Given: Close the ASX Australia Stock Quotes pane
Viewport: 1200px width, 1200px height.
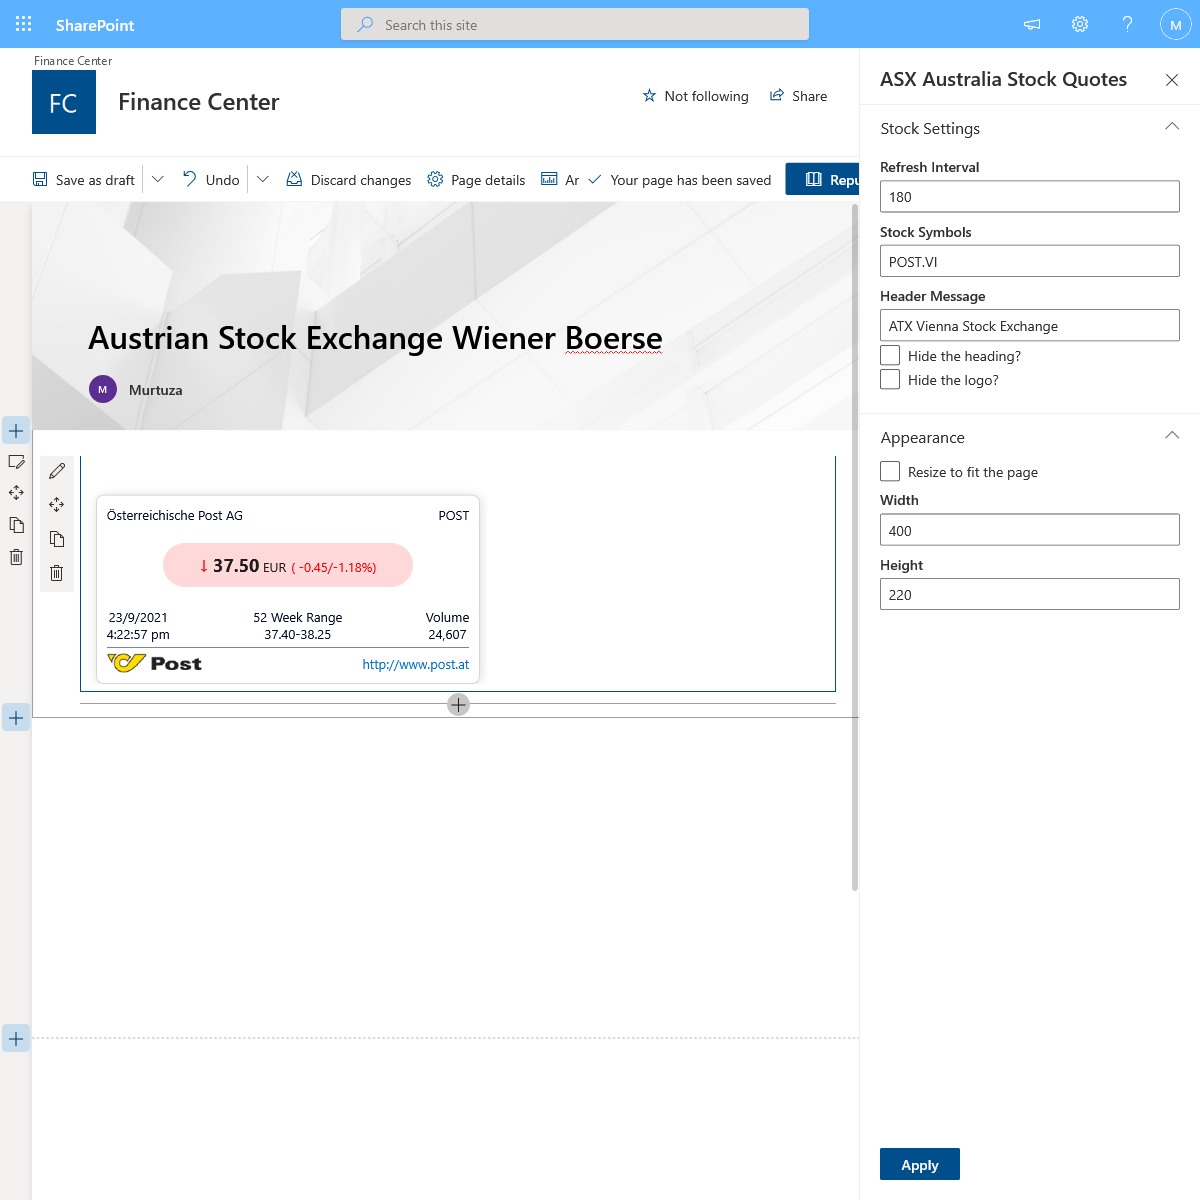Looking at the screenshot, I should click(x=1172, y=80).
